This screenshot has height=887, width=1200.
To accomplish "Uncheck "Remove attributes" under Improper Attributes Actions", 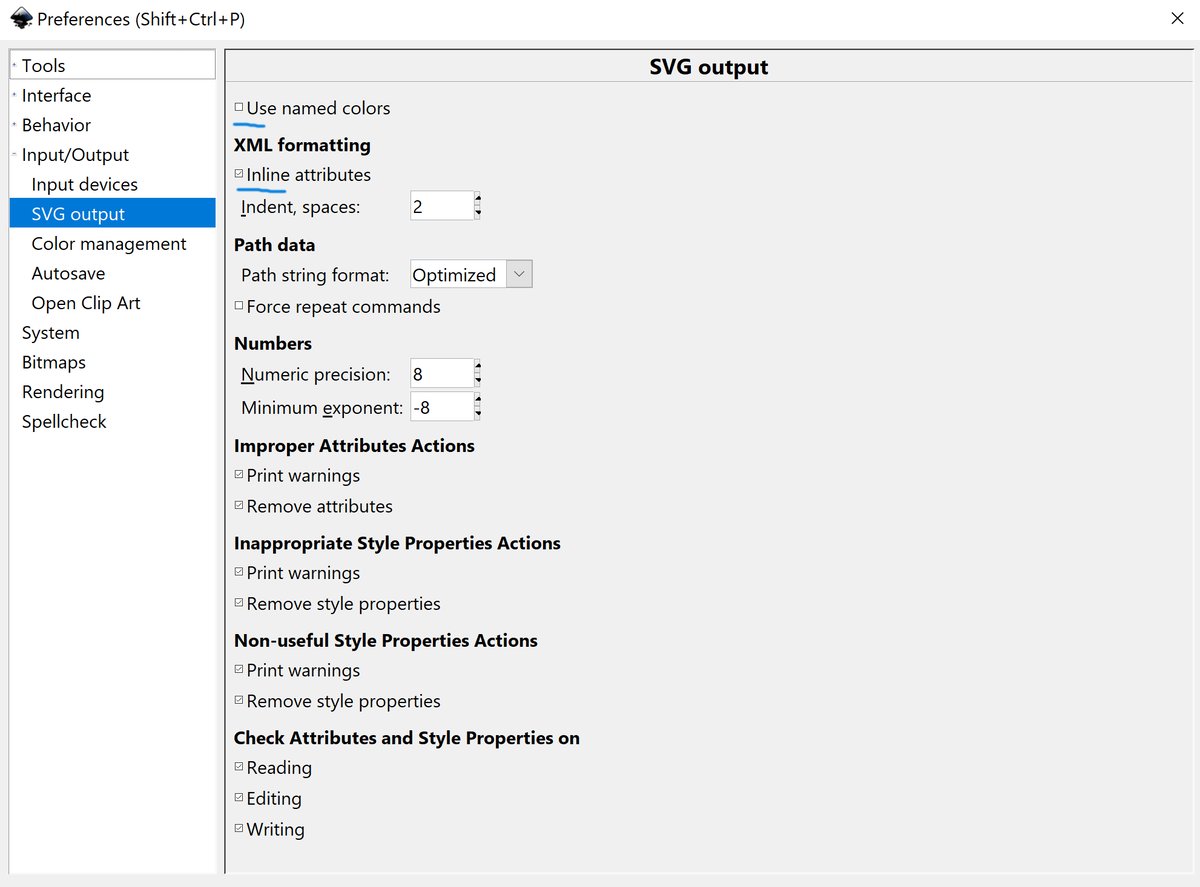I will [x=238, y=506].
